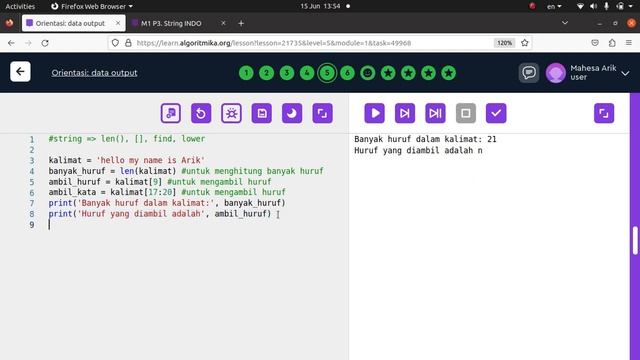Open the system volume indicator
Viewport: 640px width, 360px height.
[x=593, y=6]
